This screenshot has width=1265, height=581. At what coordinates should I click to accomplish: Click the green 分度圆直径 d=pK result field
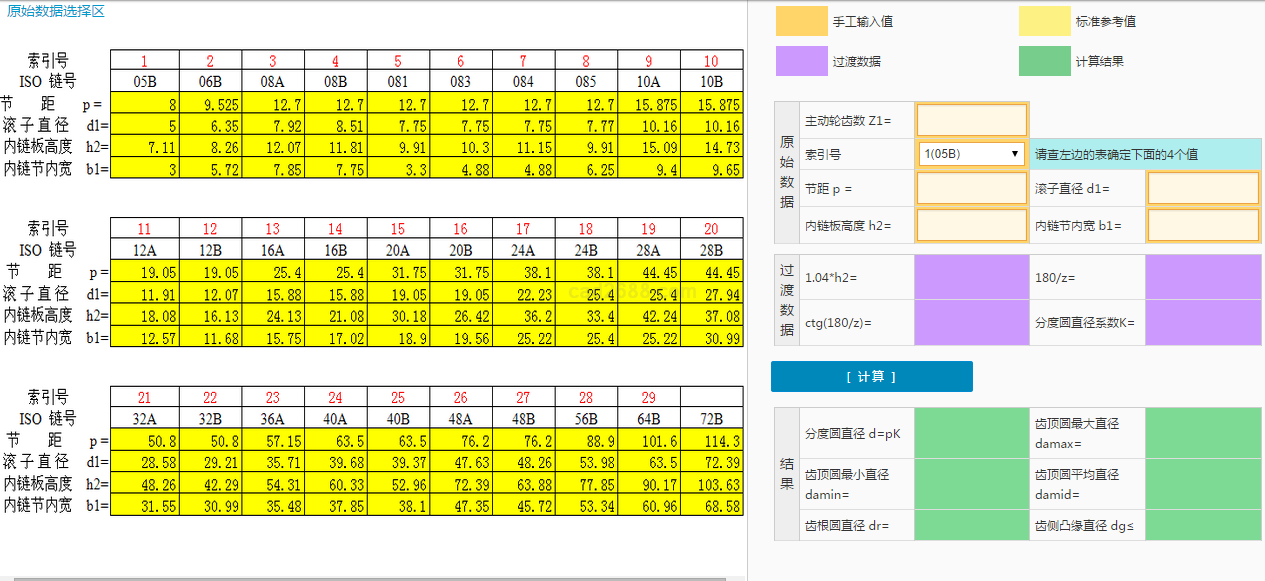click(971, 434)
